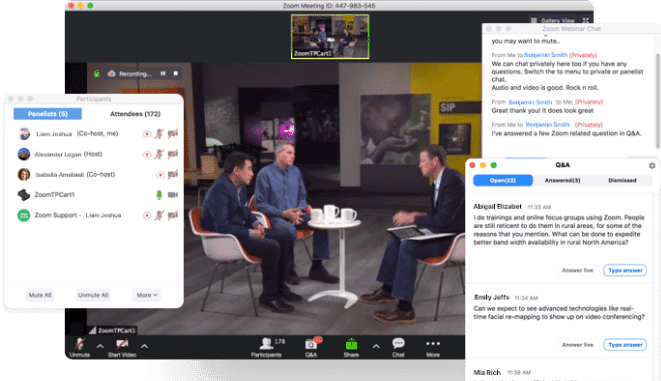Click Mute All in Participants panel
The image size is (661, 381).
(40, 295)
